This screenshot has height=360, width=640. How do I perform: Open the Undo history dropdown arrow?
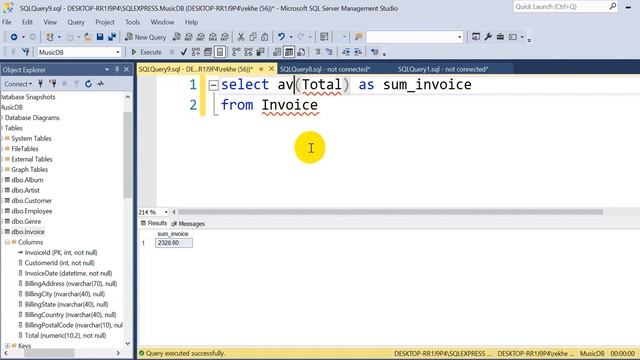point(291,37)
